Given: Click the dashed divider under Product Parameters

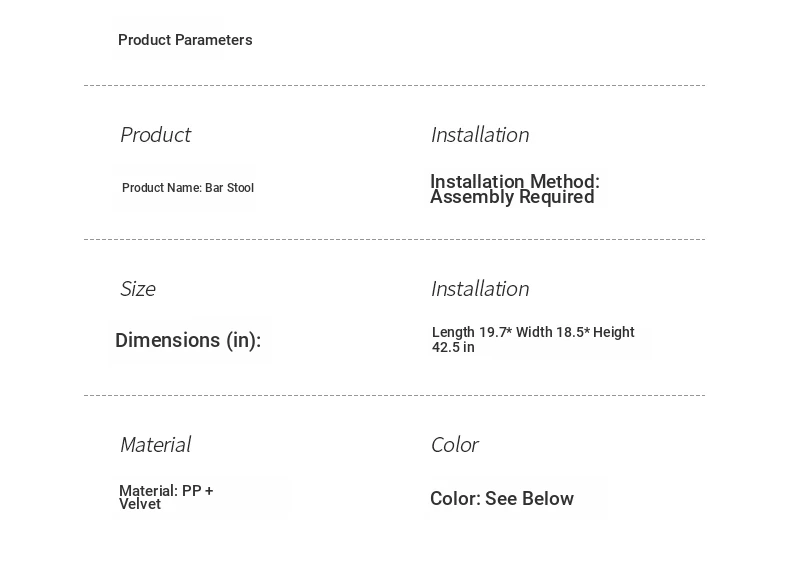Looking at the screenshot, I should (394, 86).
